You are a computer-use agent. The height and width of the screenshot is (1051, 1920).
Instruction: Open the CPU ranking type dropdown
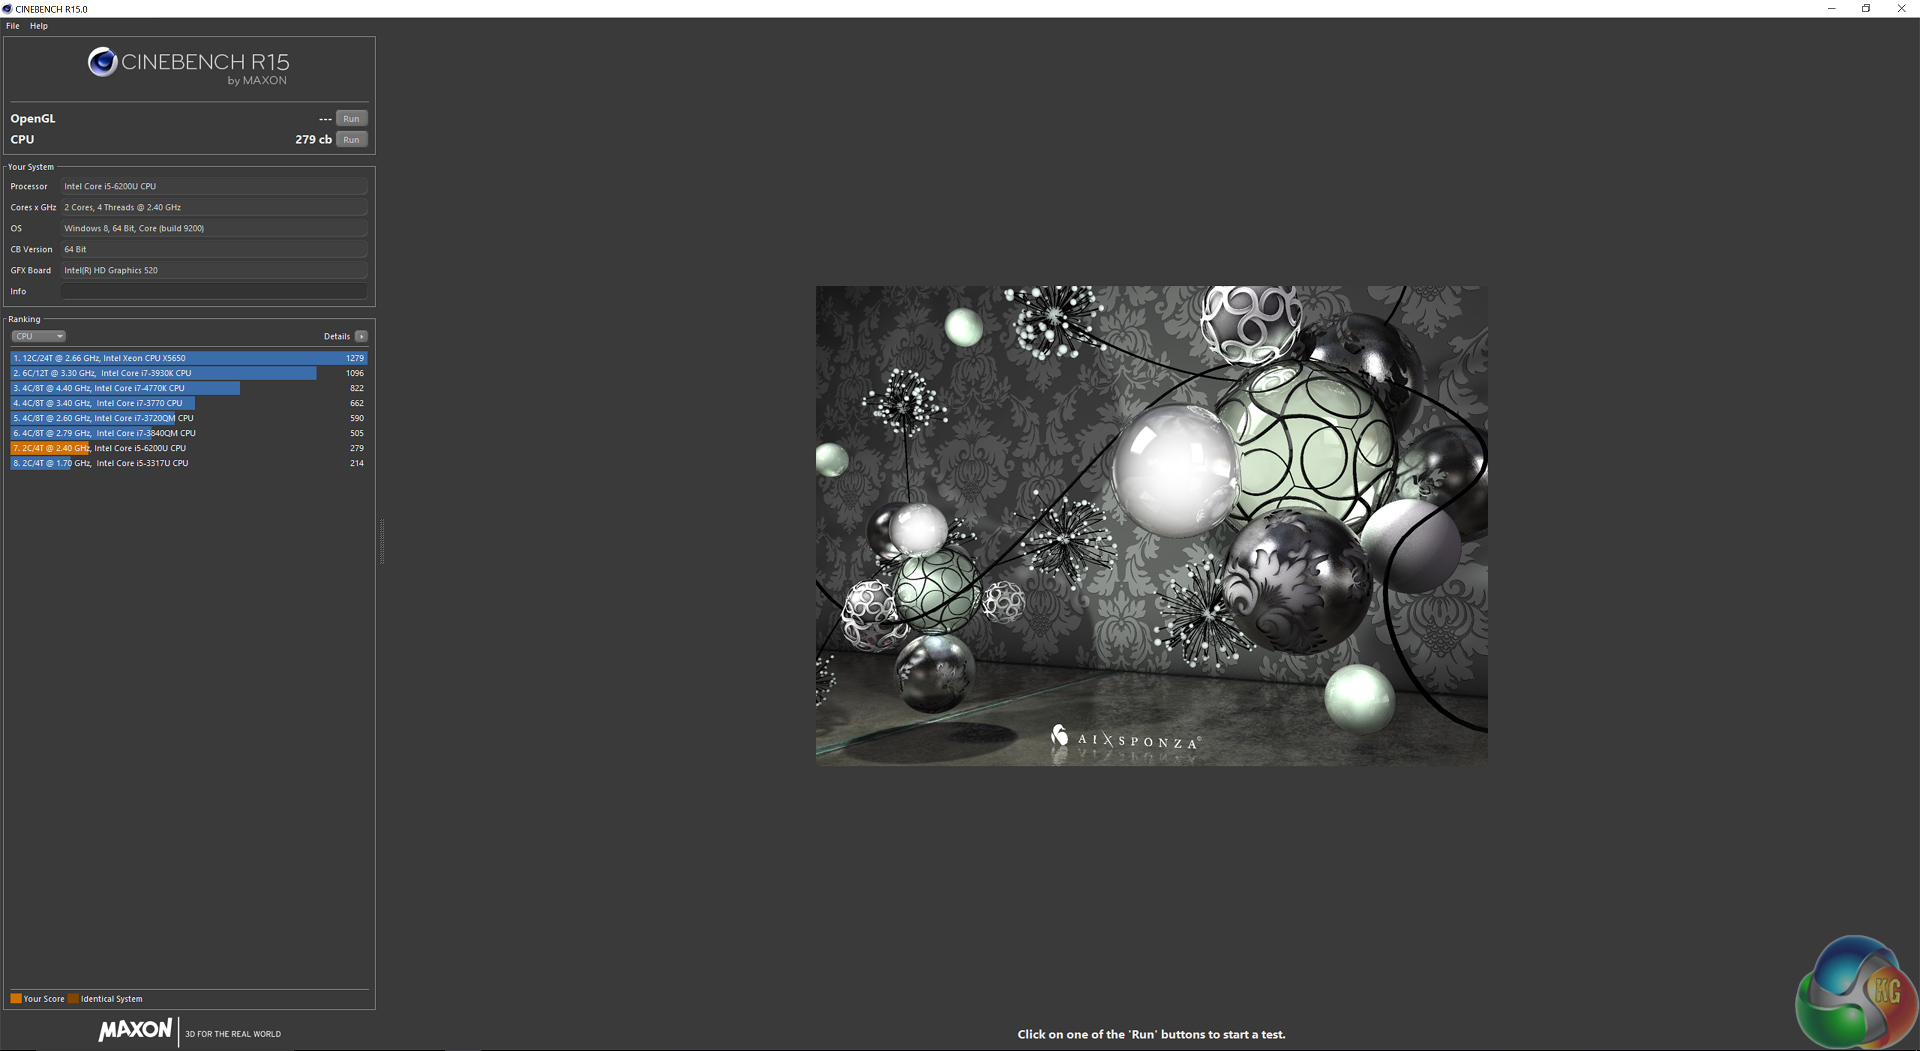pyautogui.click(x=38, y=336)
